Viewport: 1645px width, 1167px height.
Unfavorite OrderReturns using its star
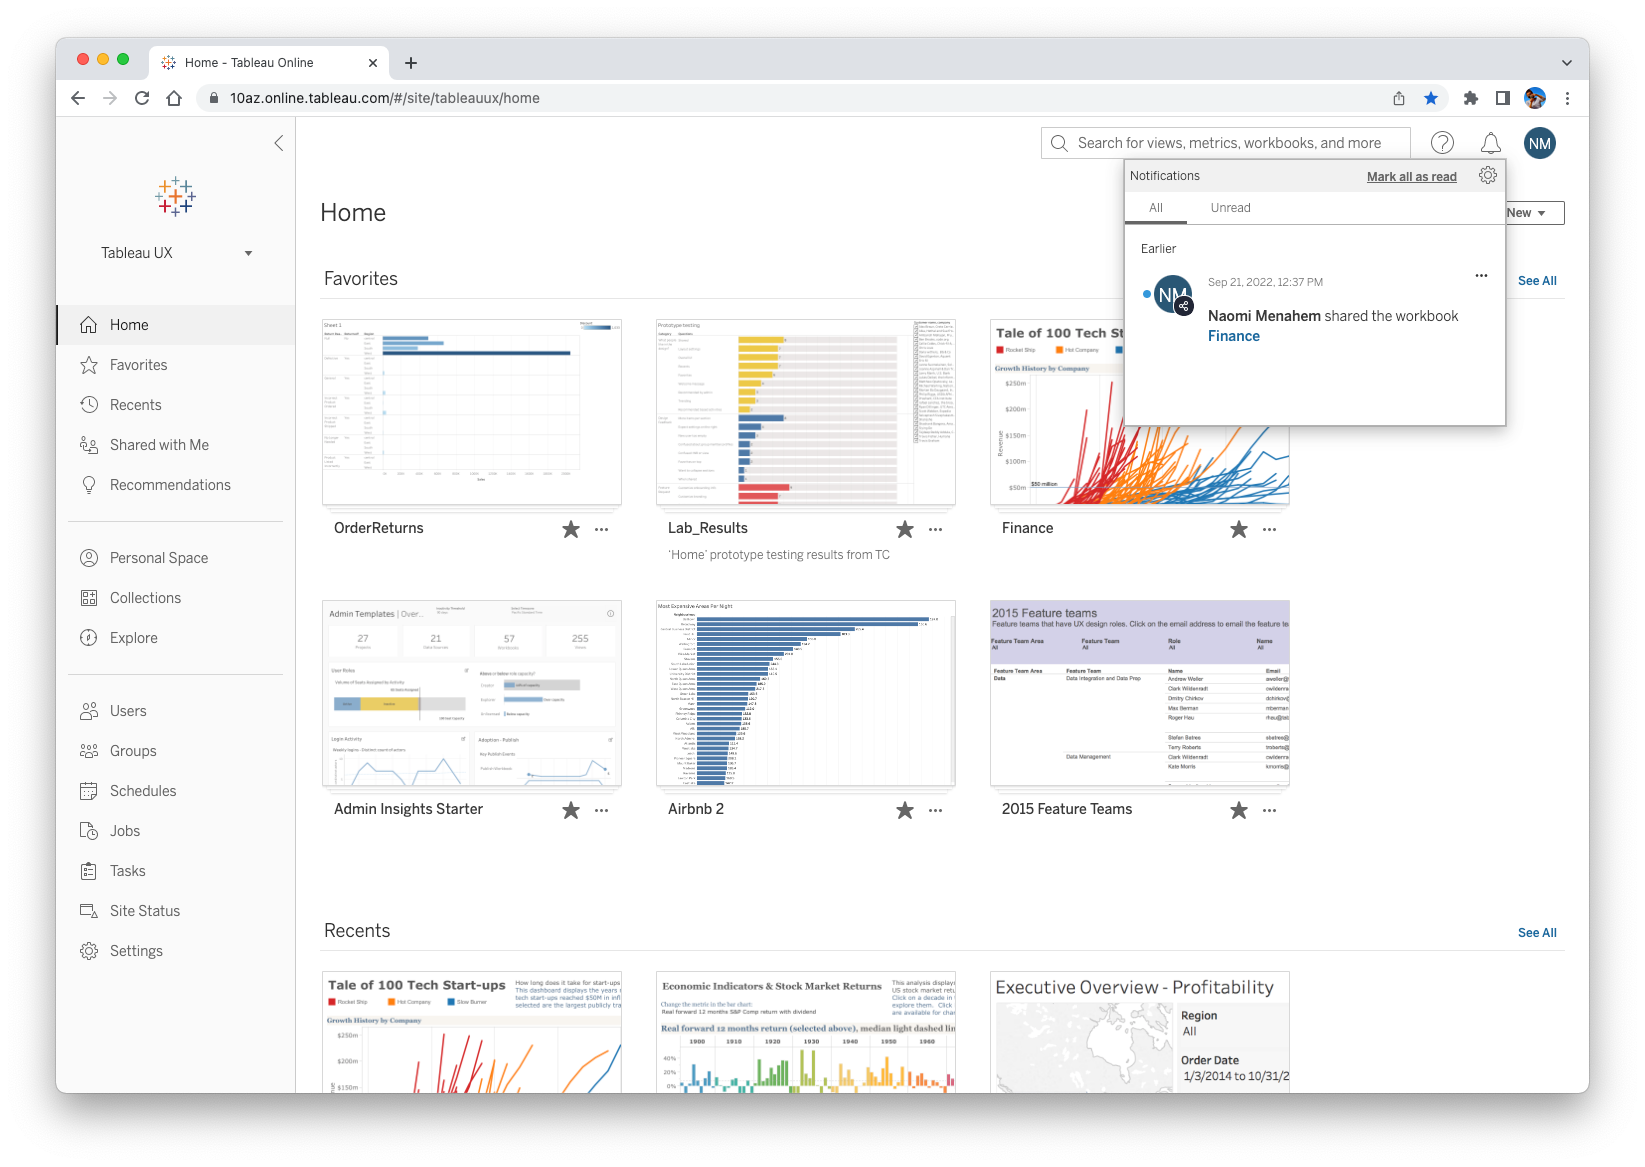[571, 529]
